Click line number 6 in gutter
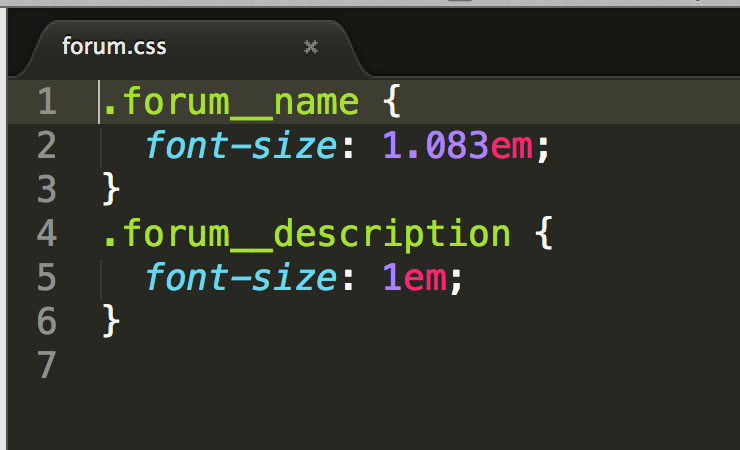Image resolution: width=740 pixels, height=450 pixels. 47,321
